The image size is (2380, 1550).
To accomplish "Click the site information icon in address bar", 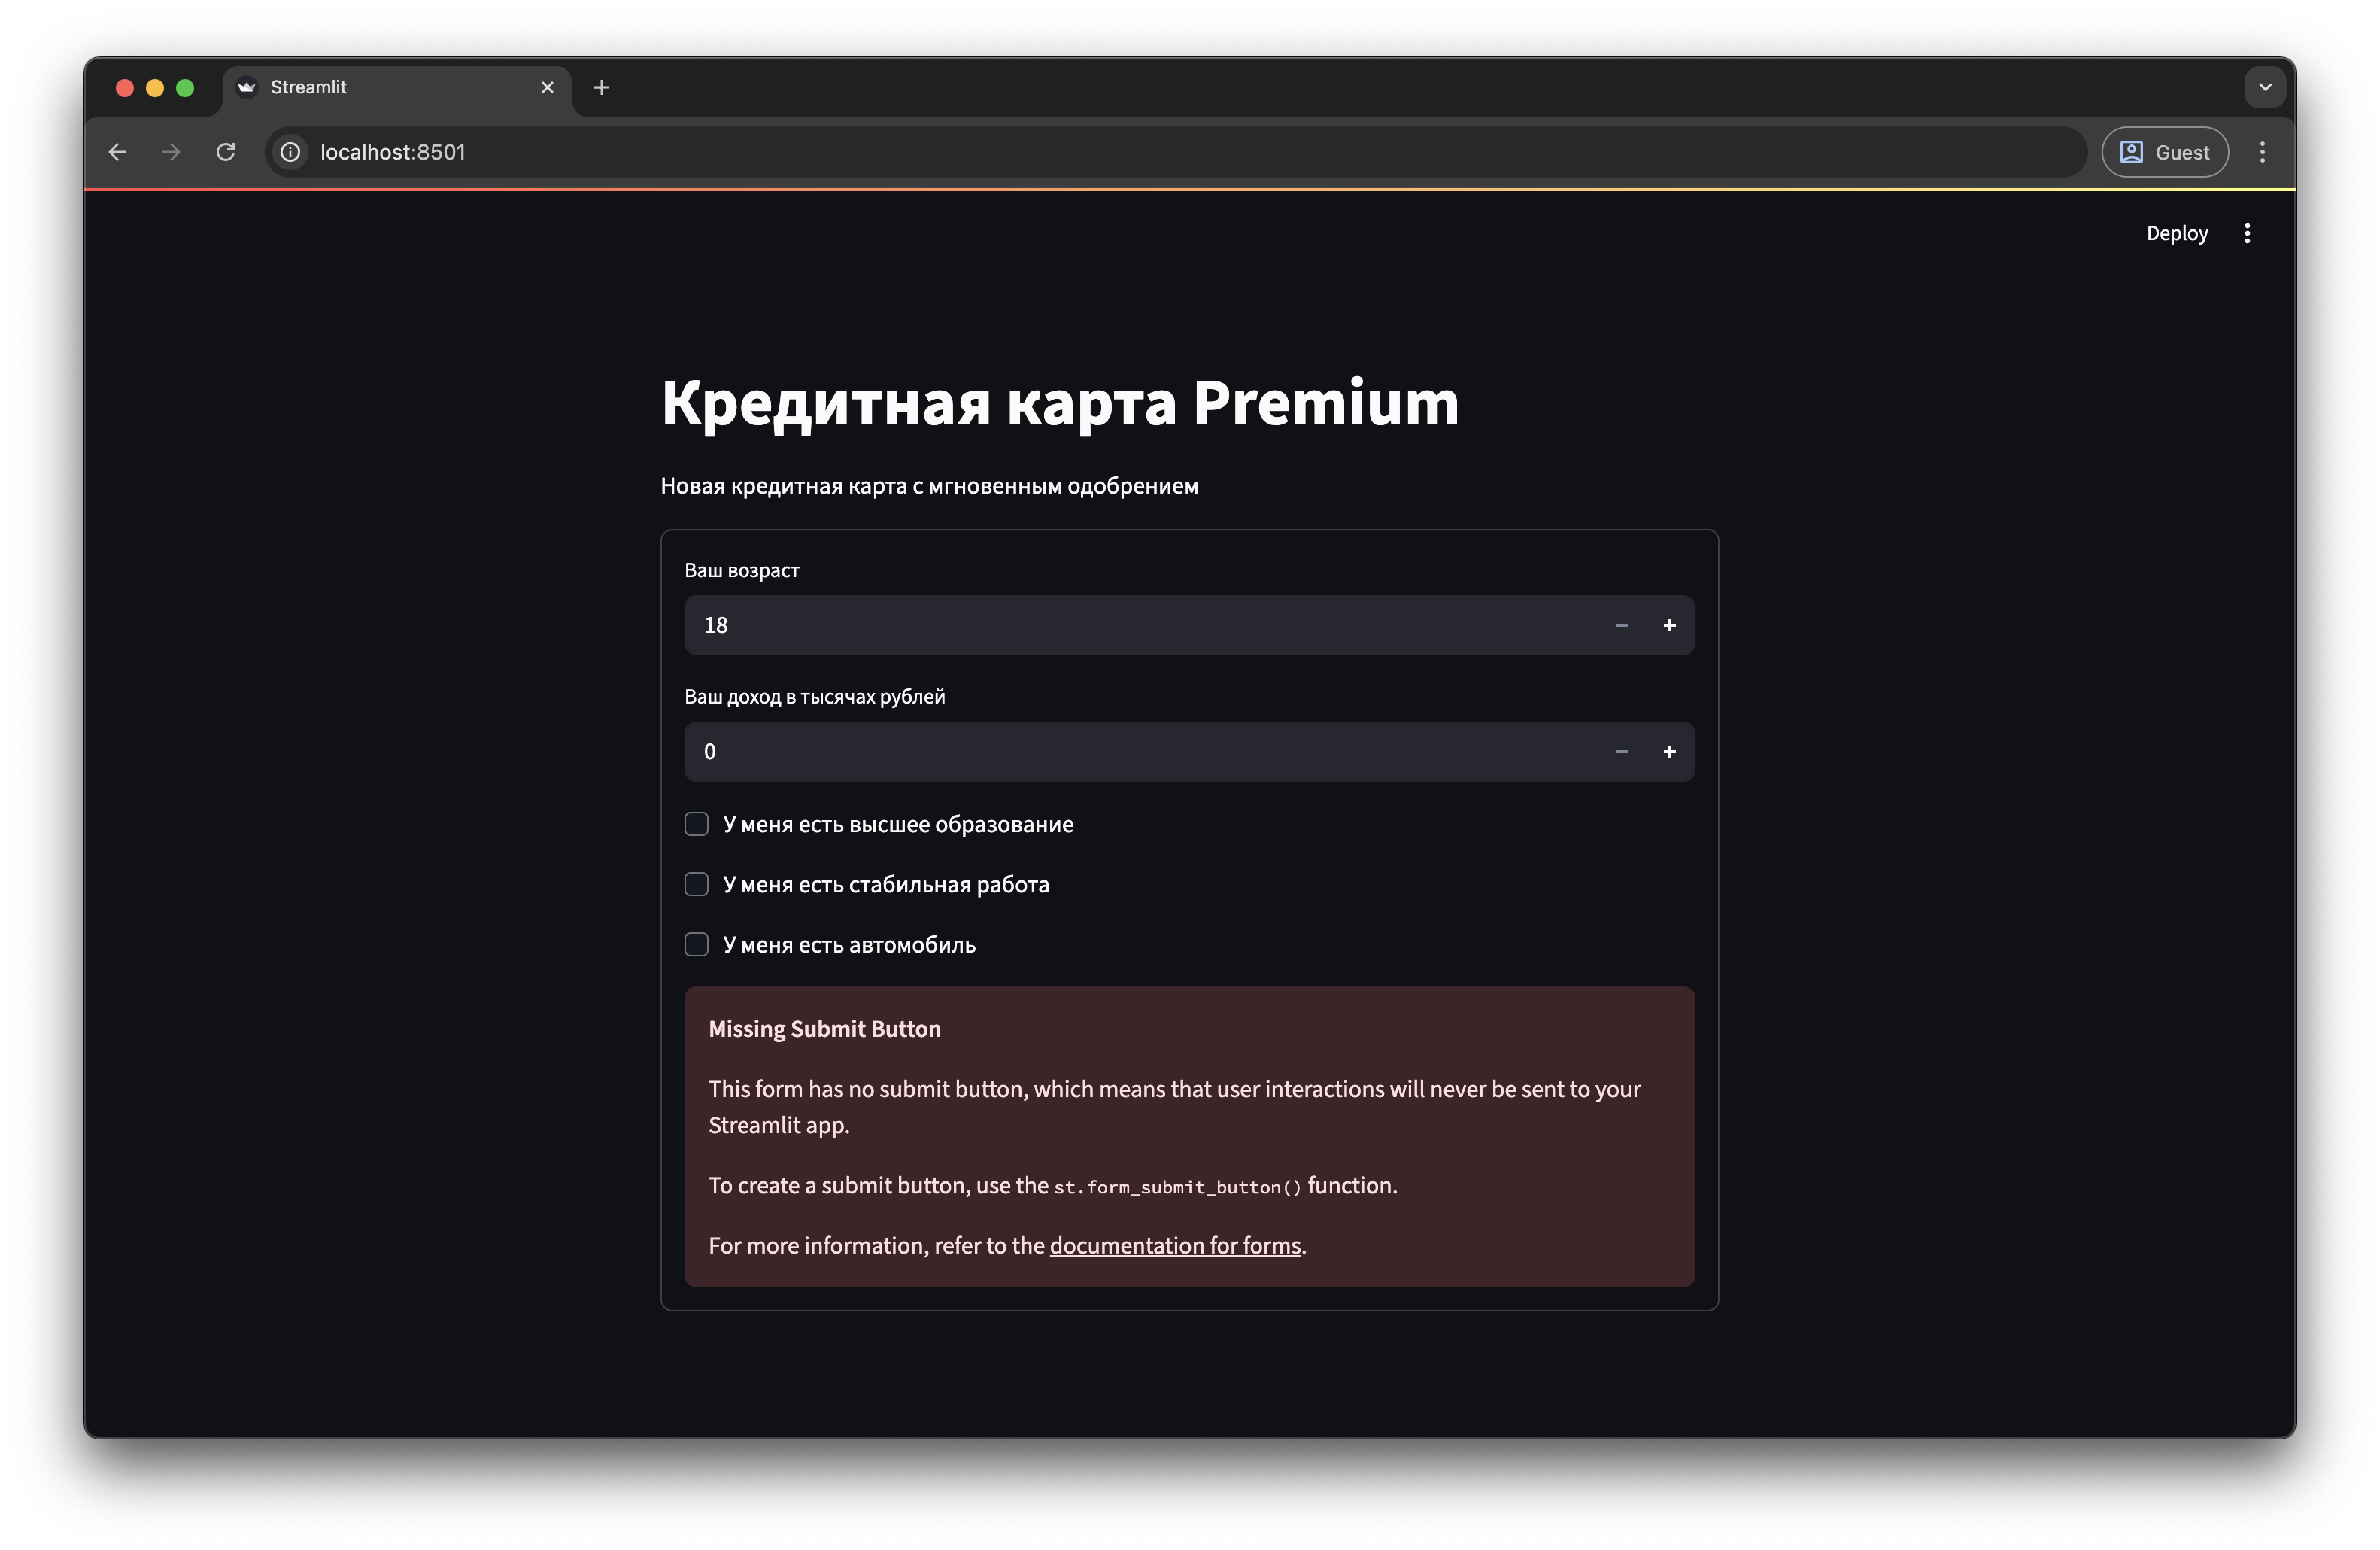I will click(289, 152).
